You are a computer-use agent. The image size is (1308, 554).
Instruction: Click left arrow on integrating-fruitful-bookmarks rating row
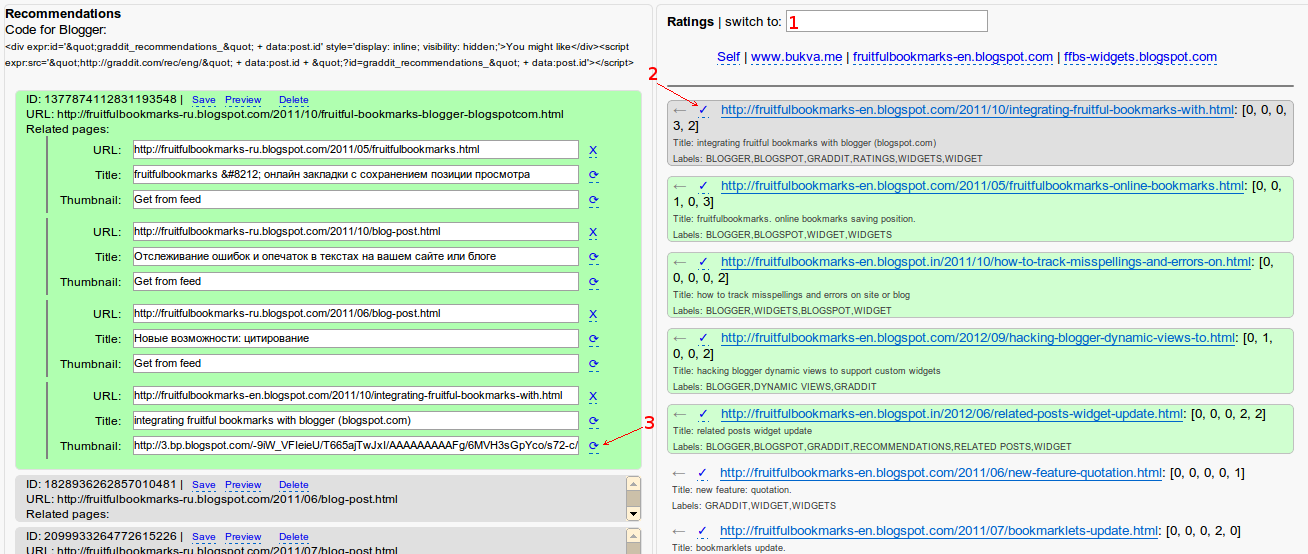680,110
